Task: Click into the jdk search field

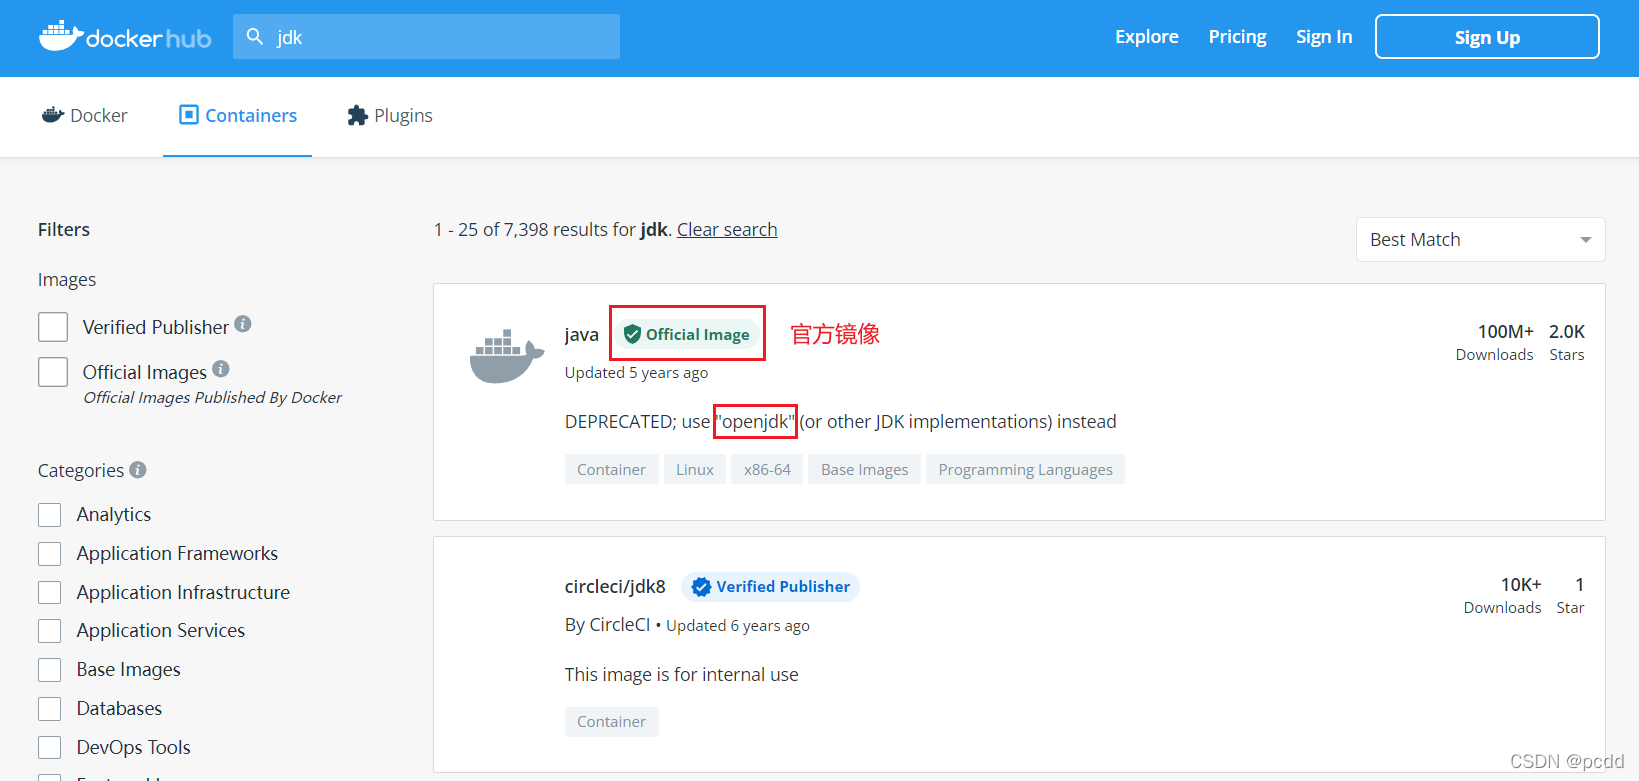Action: 440,37
